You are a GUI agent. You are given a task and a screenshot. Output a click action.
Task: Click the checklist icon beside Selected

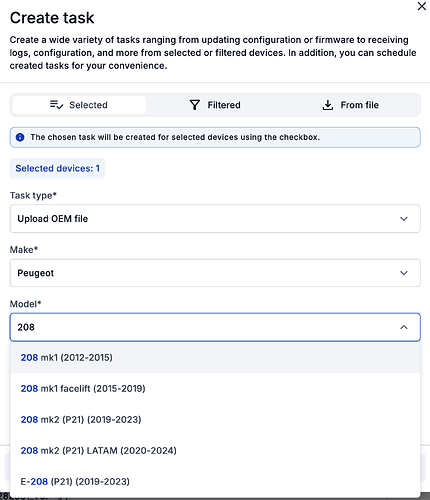pyautogui.click(x=56, y=105)
